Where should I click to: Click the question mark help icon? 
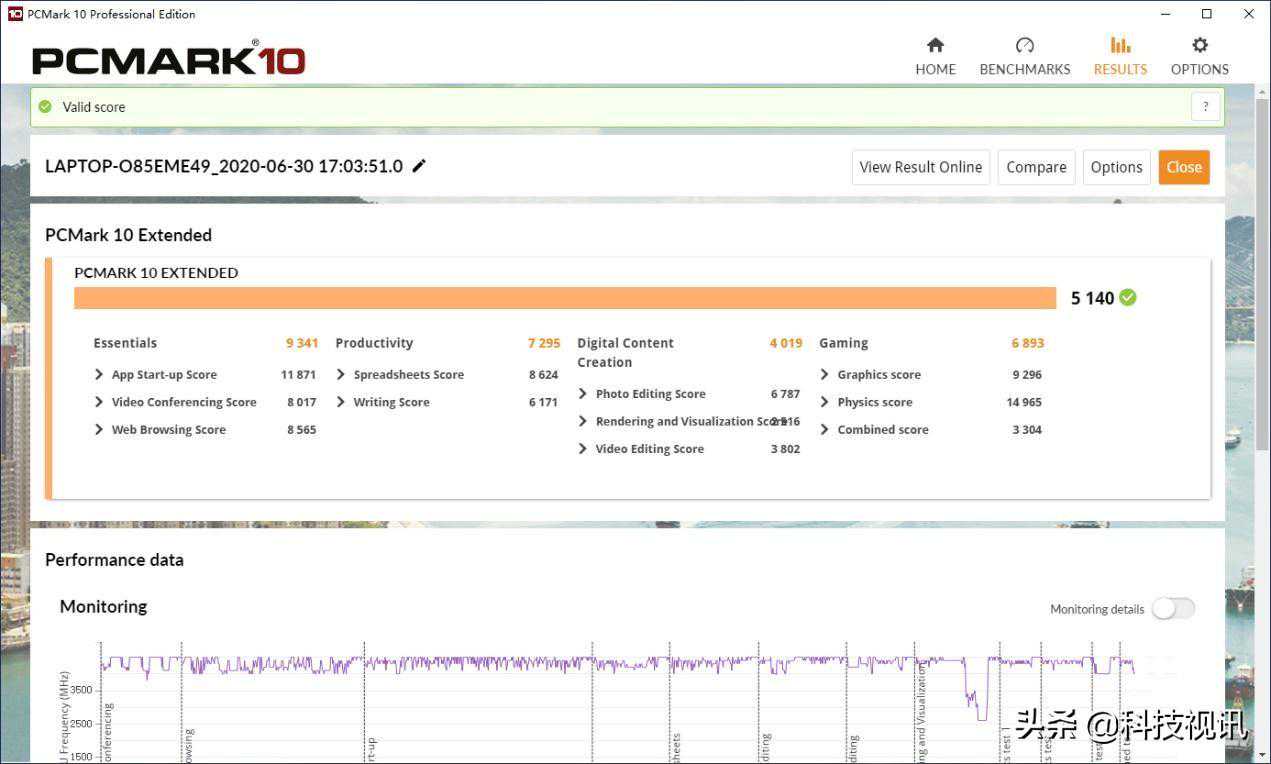[1205, 107]
